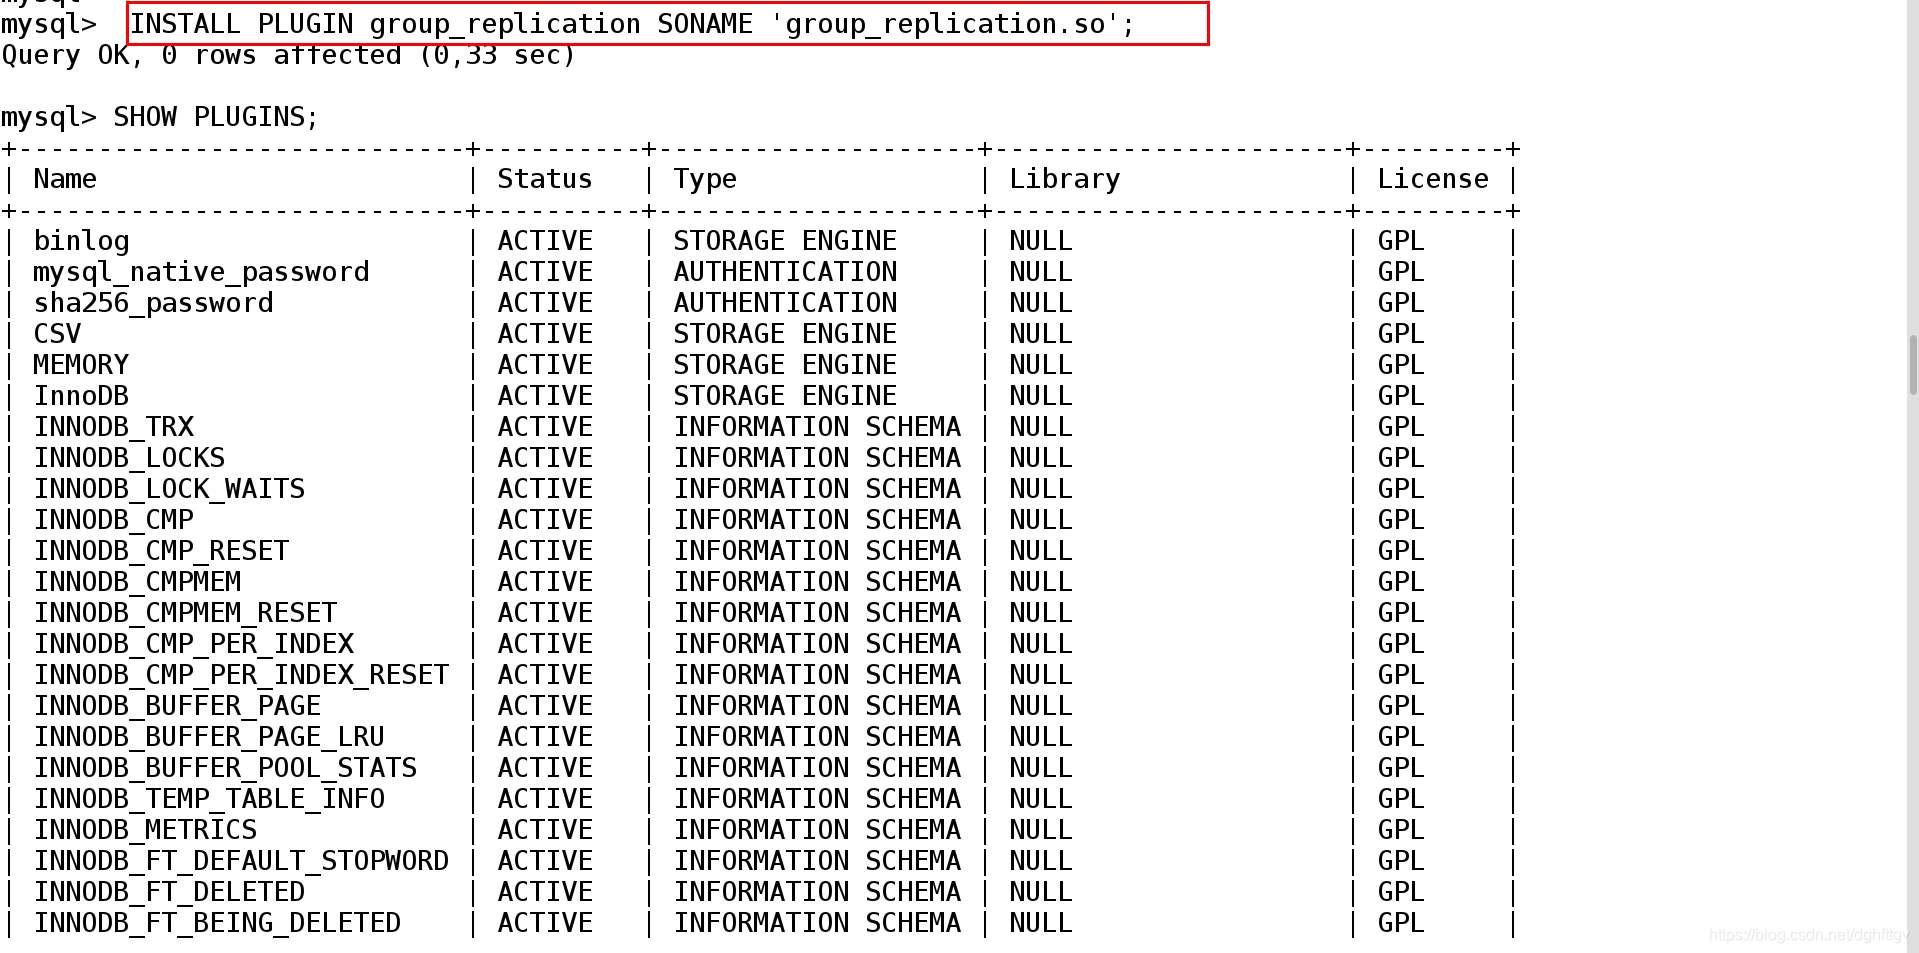Click the vertical scrollbar thumb
The image size is (1919, 953).
[1913, 365]
